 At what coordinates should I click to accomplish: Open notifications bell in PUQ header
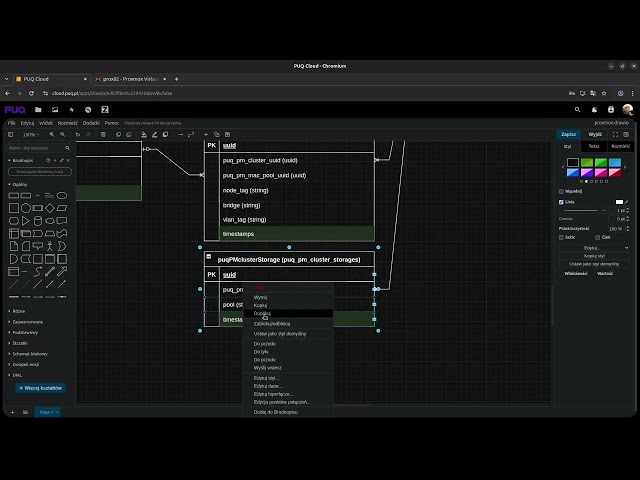coord(594,110)
